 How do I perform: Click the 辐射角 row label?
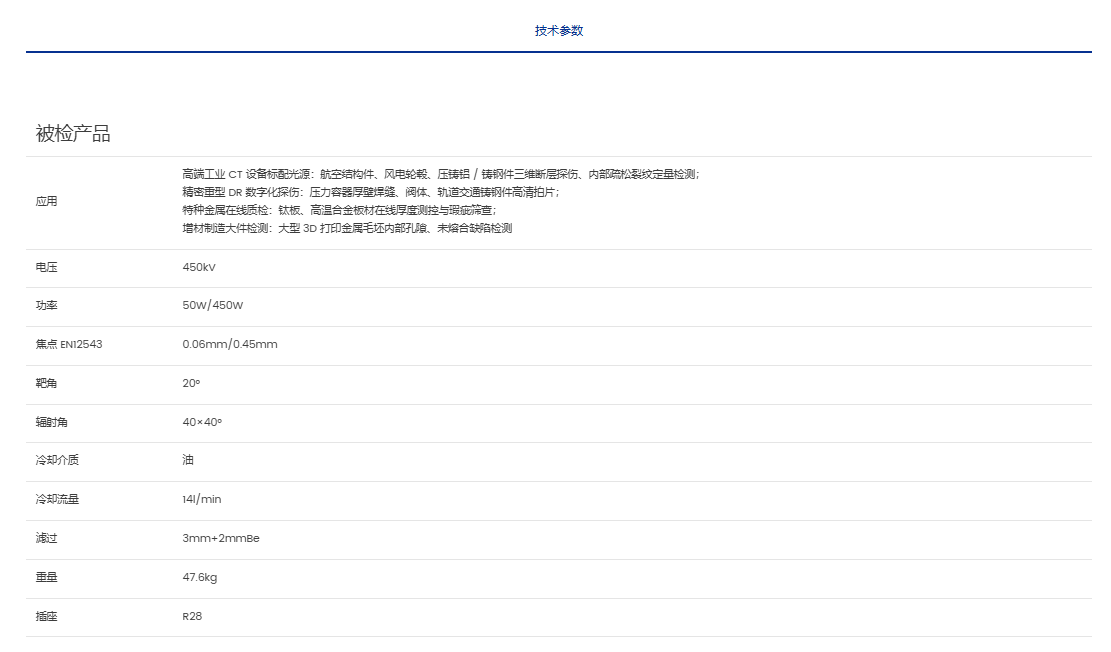click(x=52, y=422)
